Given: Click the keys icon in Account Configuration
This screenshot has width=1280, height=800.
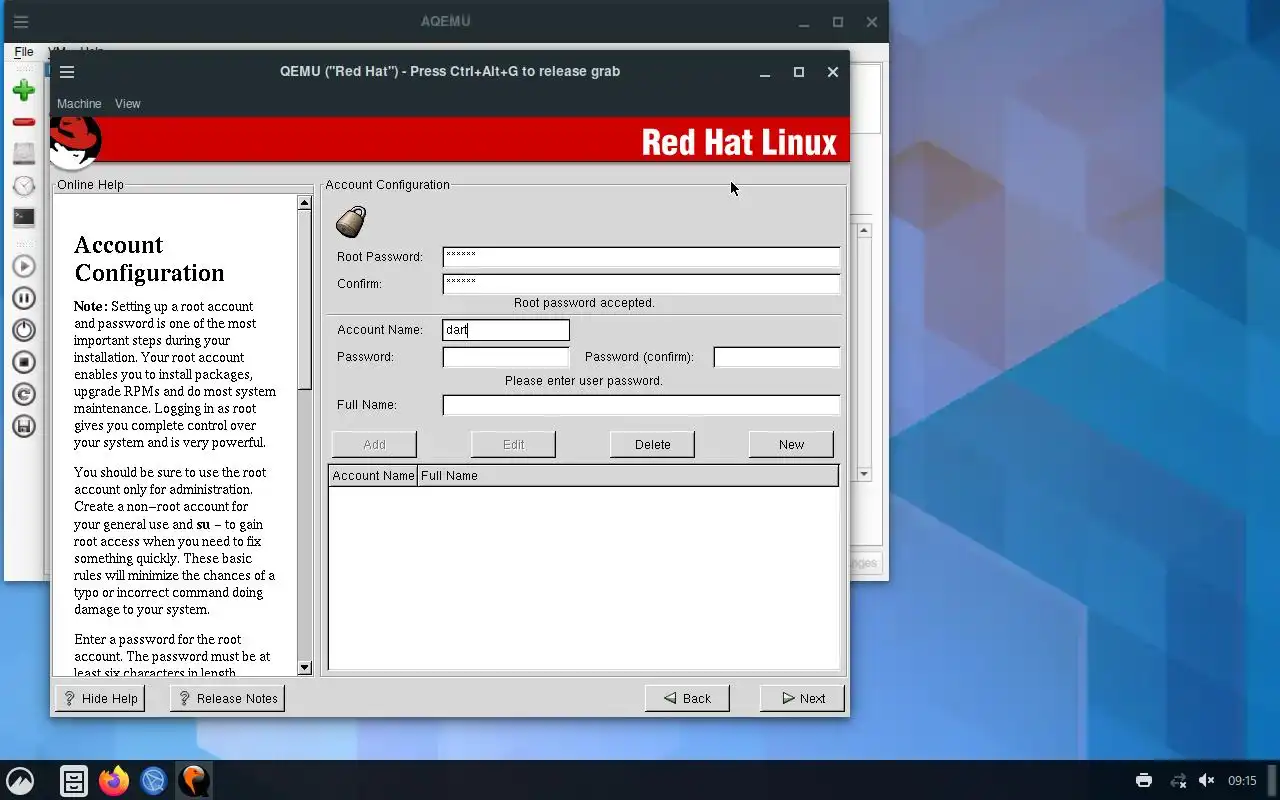Looking at the screenshot, I should pyautogui.click(x=351, y=222).
